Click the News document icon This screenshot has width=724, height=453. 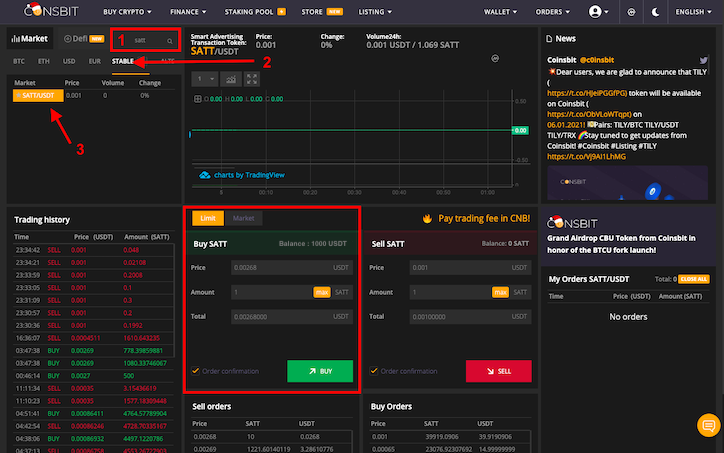tap(549, 39)
